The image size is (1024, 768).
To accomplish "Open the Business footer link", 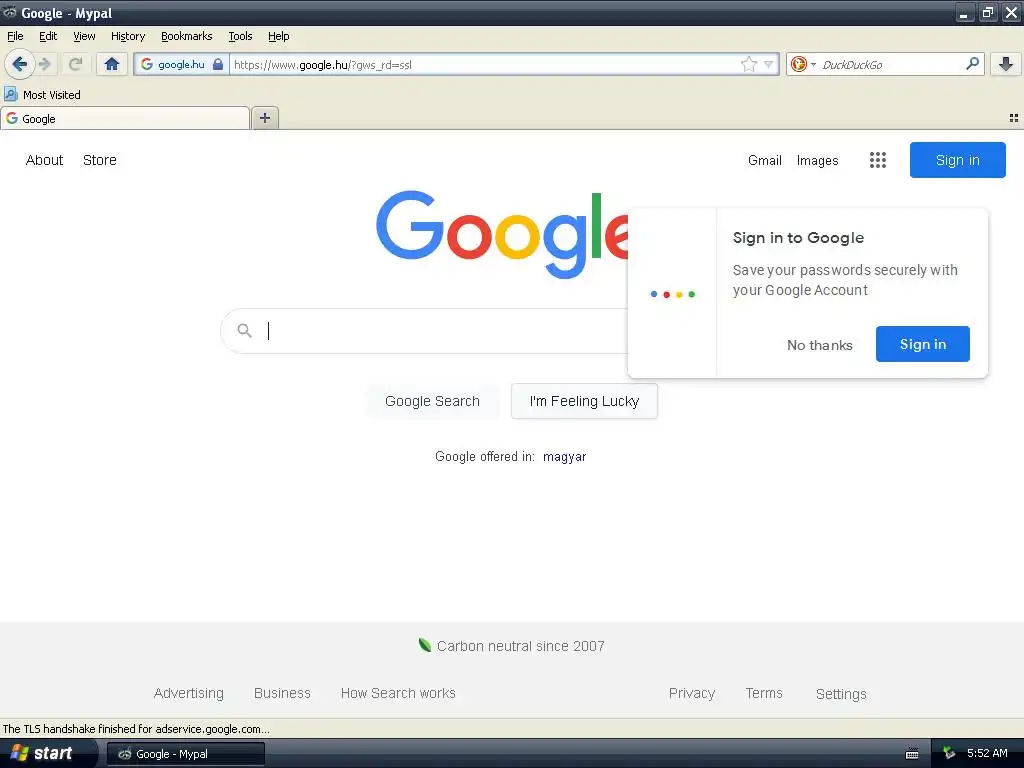I will coord(282,693).
